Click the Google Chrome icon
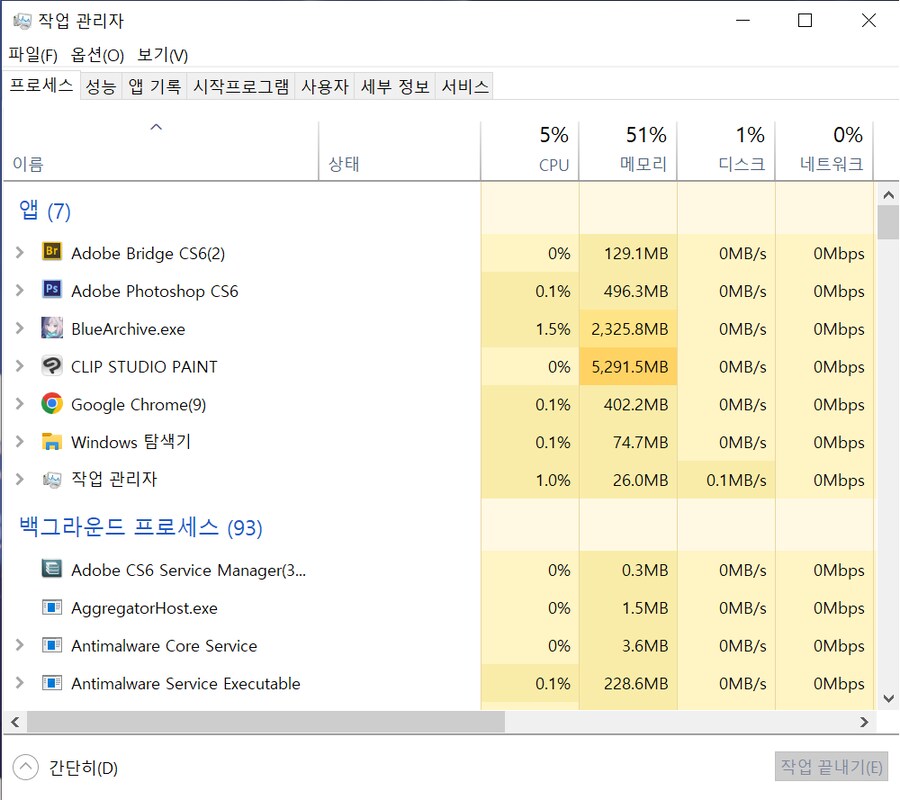Viewport: 900px width, 800px height. [x=52, y=403]
